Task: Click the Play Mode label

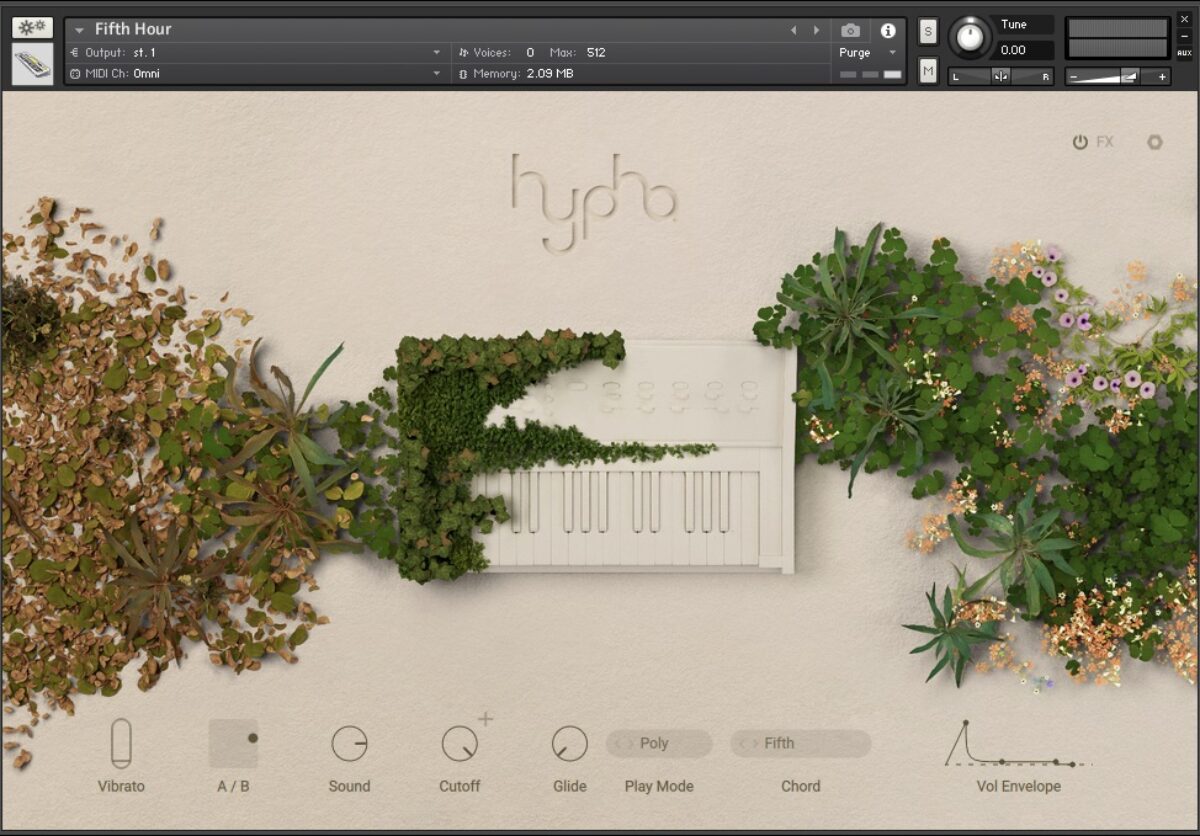Action: (659, 786)
